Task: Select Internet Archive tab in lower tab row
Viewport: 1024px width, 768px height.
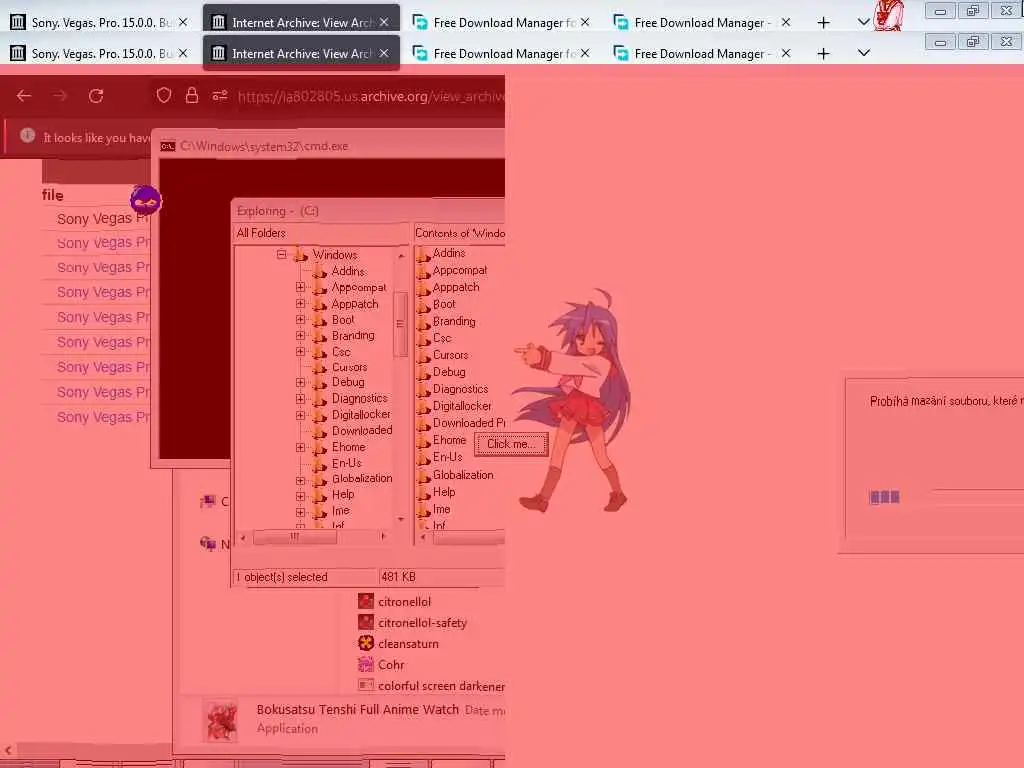Action: (301, 54)
